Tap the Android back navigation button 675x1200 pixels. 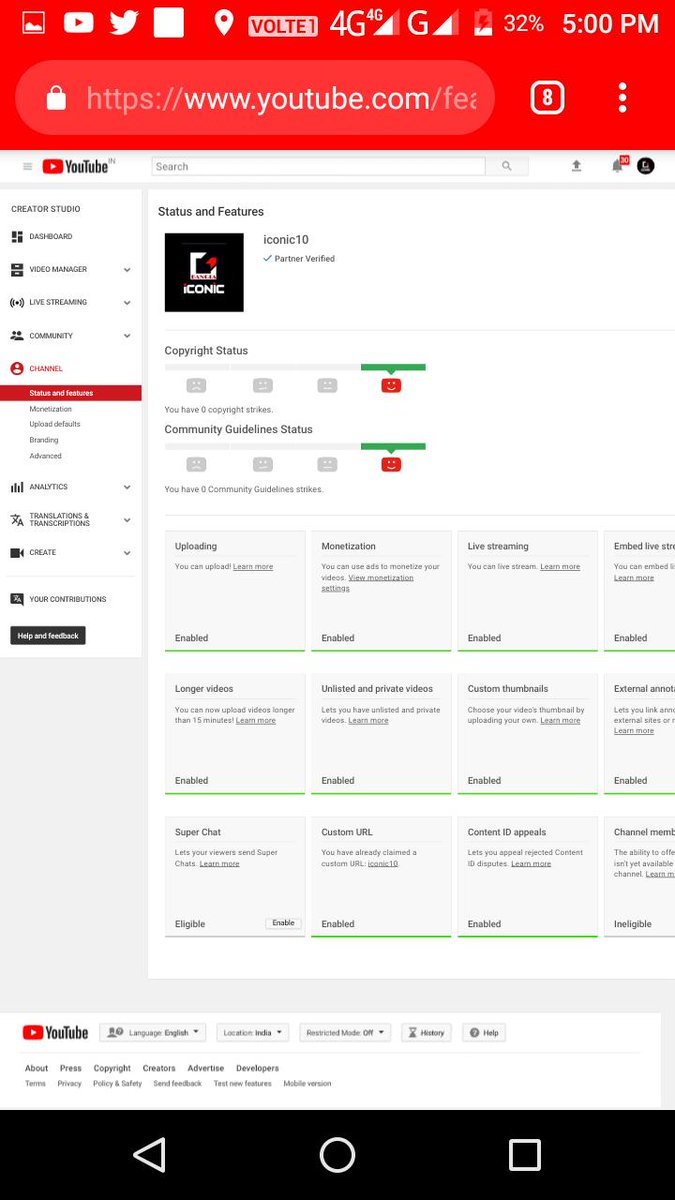pos(149,1155)
